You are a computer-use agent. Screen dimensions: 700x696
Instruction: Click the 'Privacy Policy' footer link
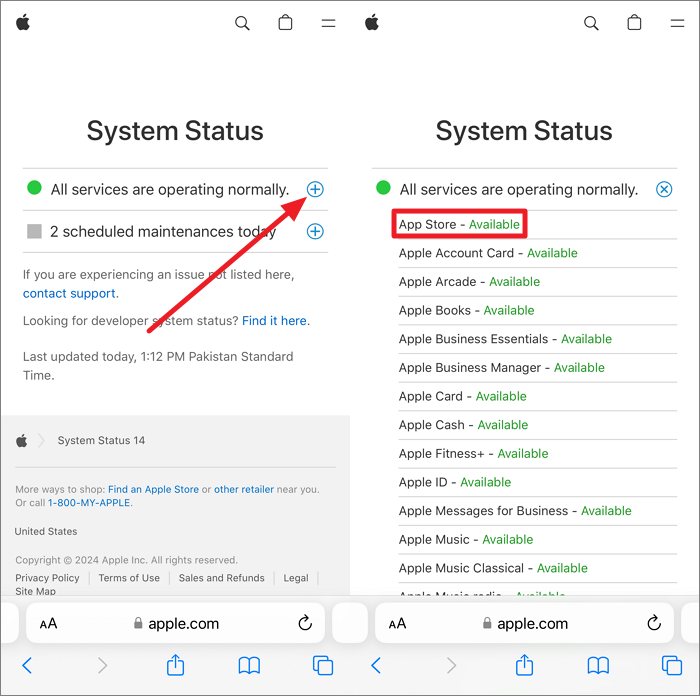47,578
